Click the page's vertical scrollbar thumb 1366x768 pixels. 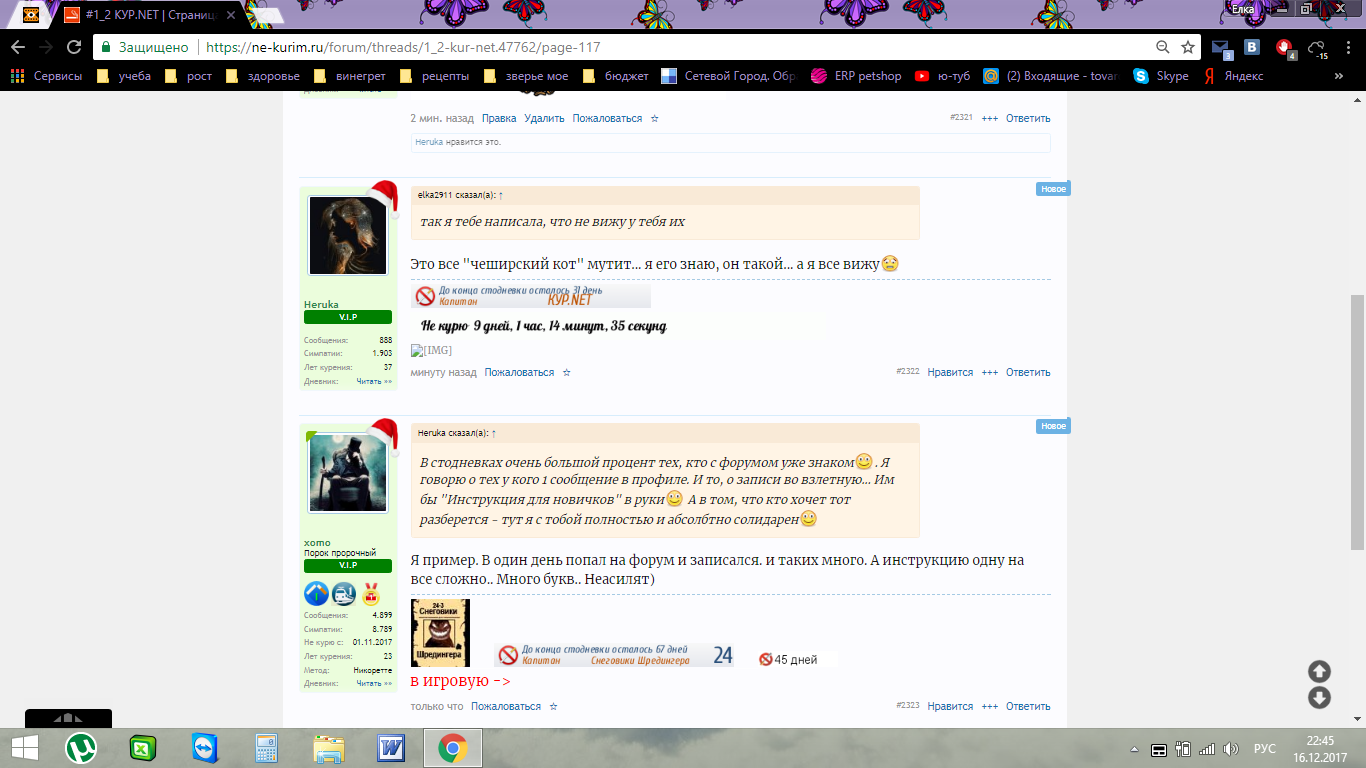(1358, 422)
